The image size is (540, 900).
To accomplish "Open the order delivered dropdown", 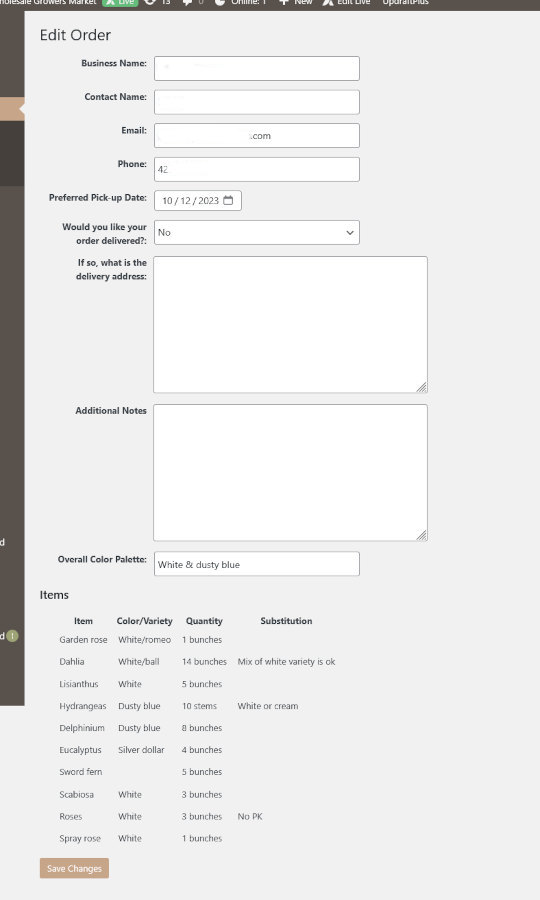I will [257, 232].
